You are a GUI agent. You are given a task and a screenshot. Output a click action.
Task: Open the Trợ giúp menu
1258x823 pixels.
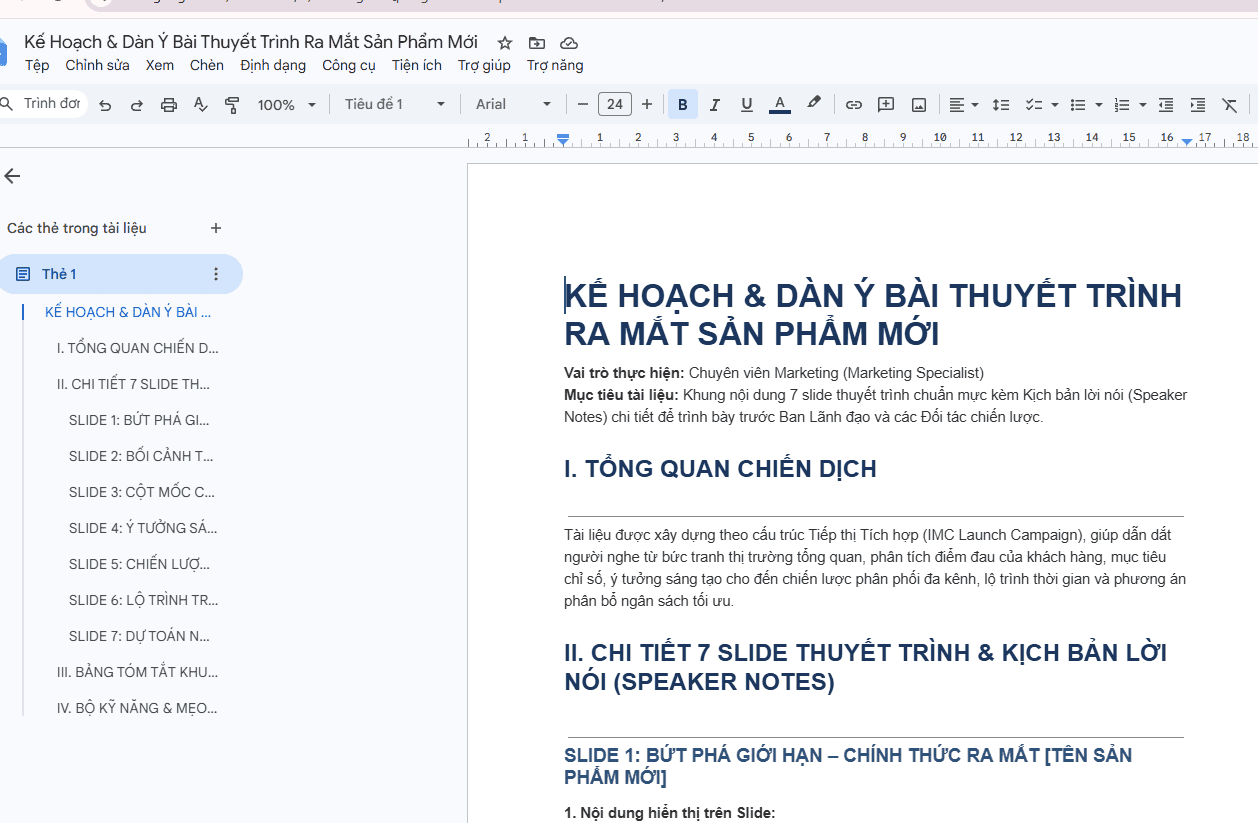pyautogui.click(x=485, y=66)
